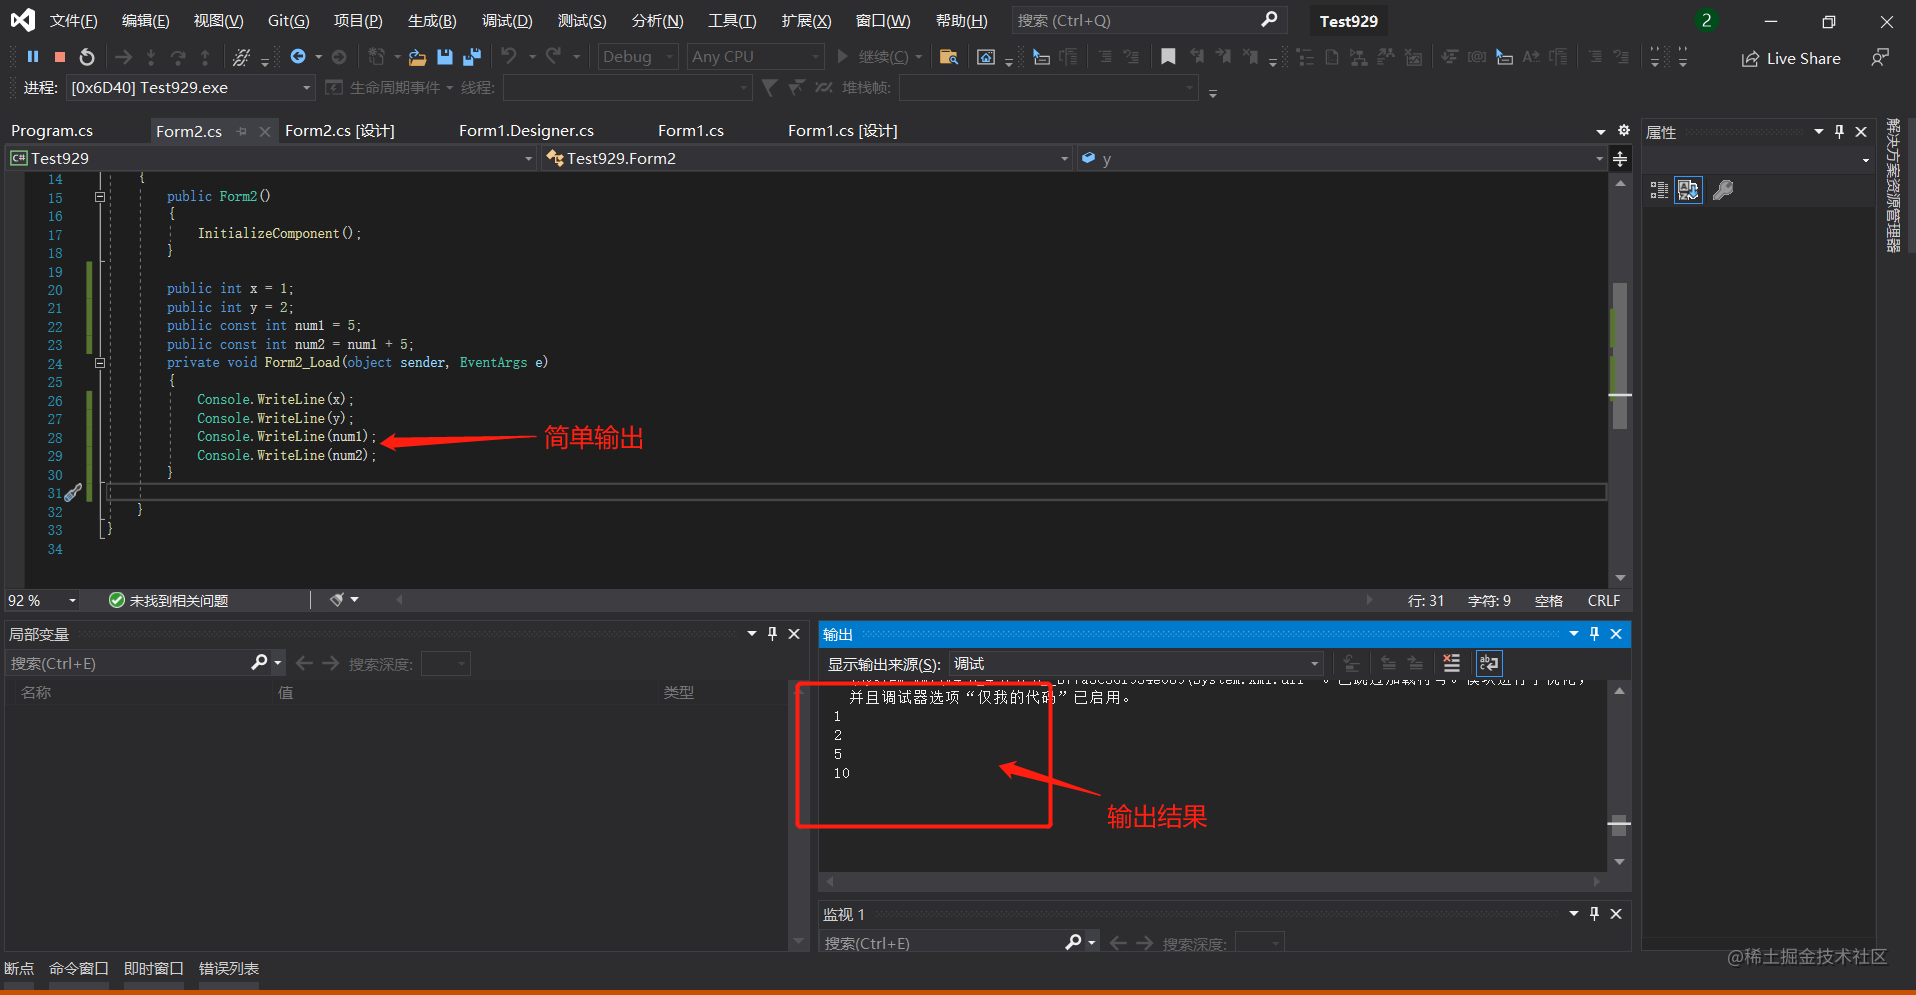Collapse Form2_Load method at line 24
Screen dimensions: 1916x995
tap(100, 363)
